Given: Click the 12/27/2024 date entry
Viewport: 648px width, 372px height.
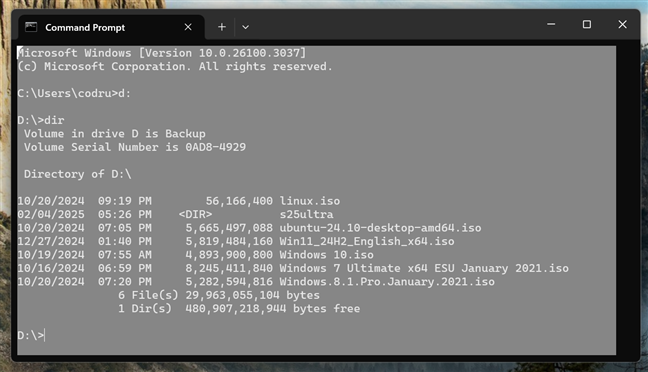Looking at the screenshot, I should pos(51,241).
